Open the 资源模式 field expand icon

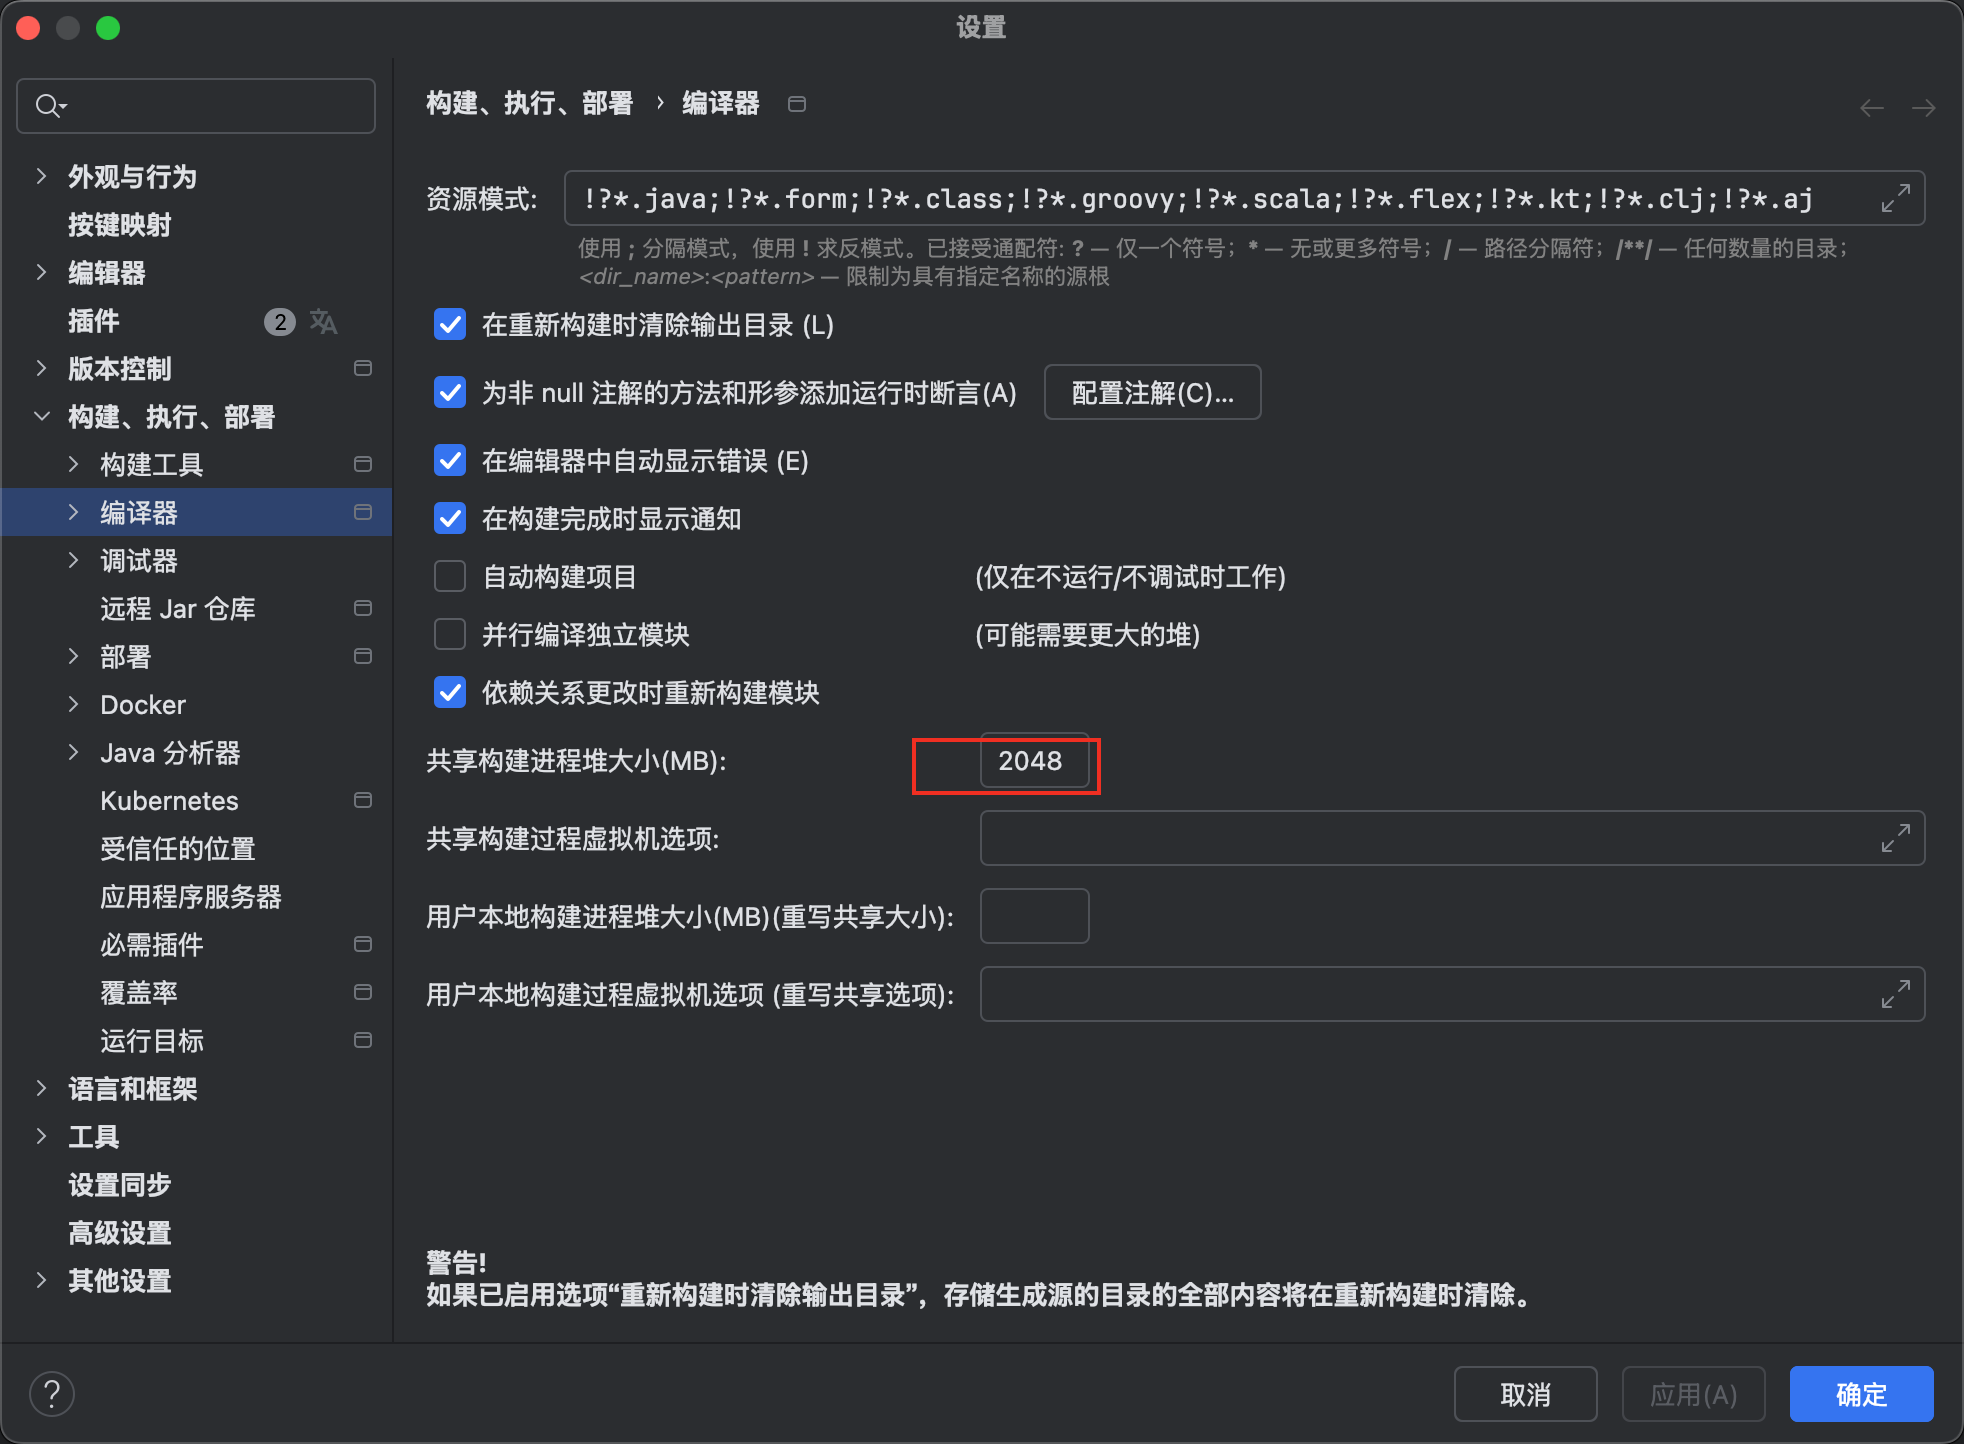(x=1895, y=197)
